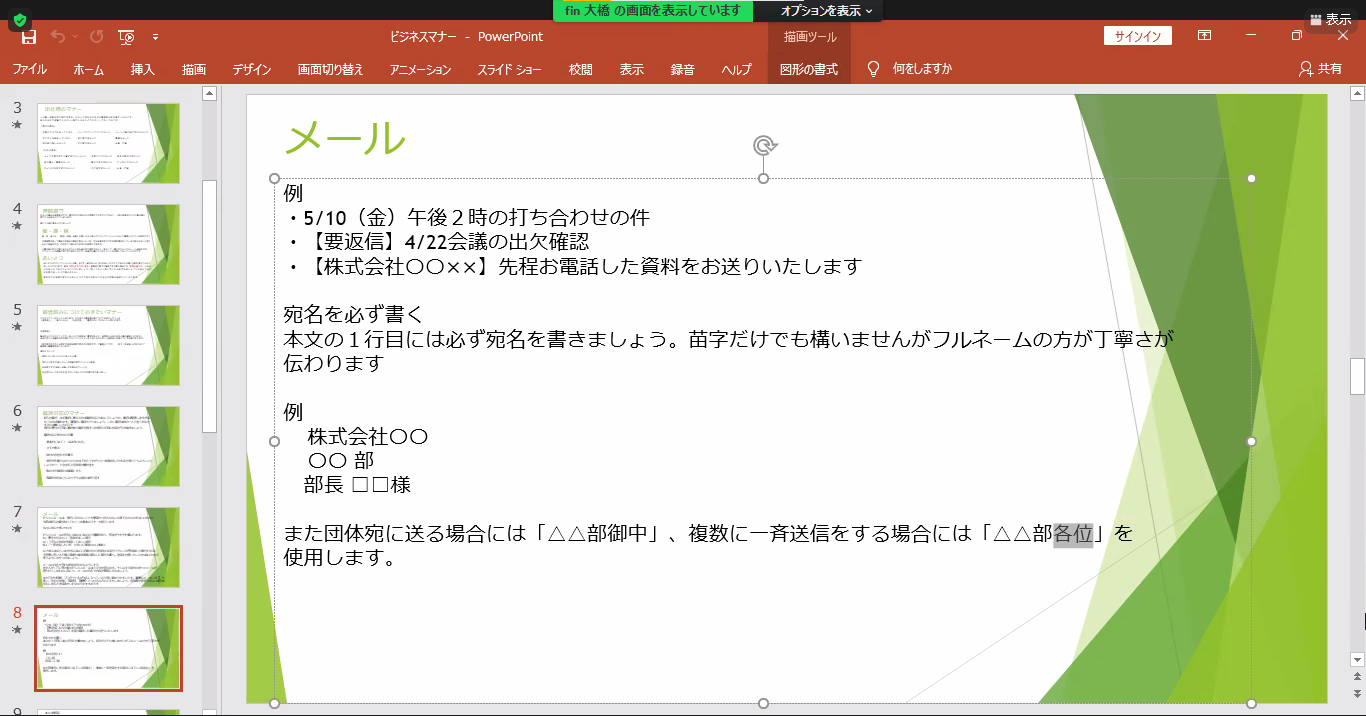
Task: Click the Save icon in quick access toolbar
Action: [29, 37]
